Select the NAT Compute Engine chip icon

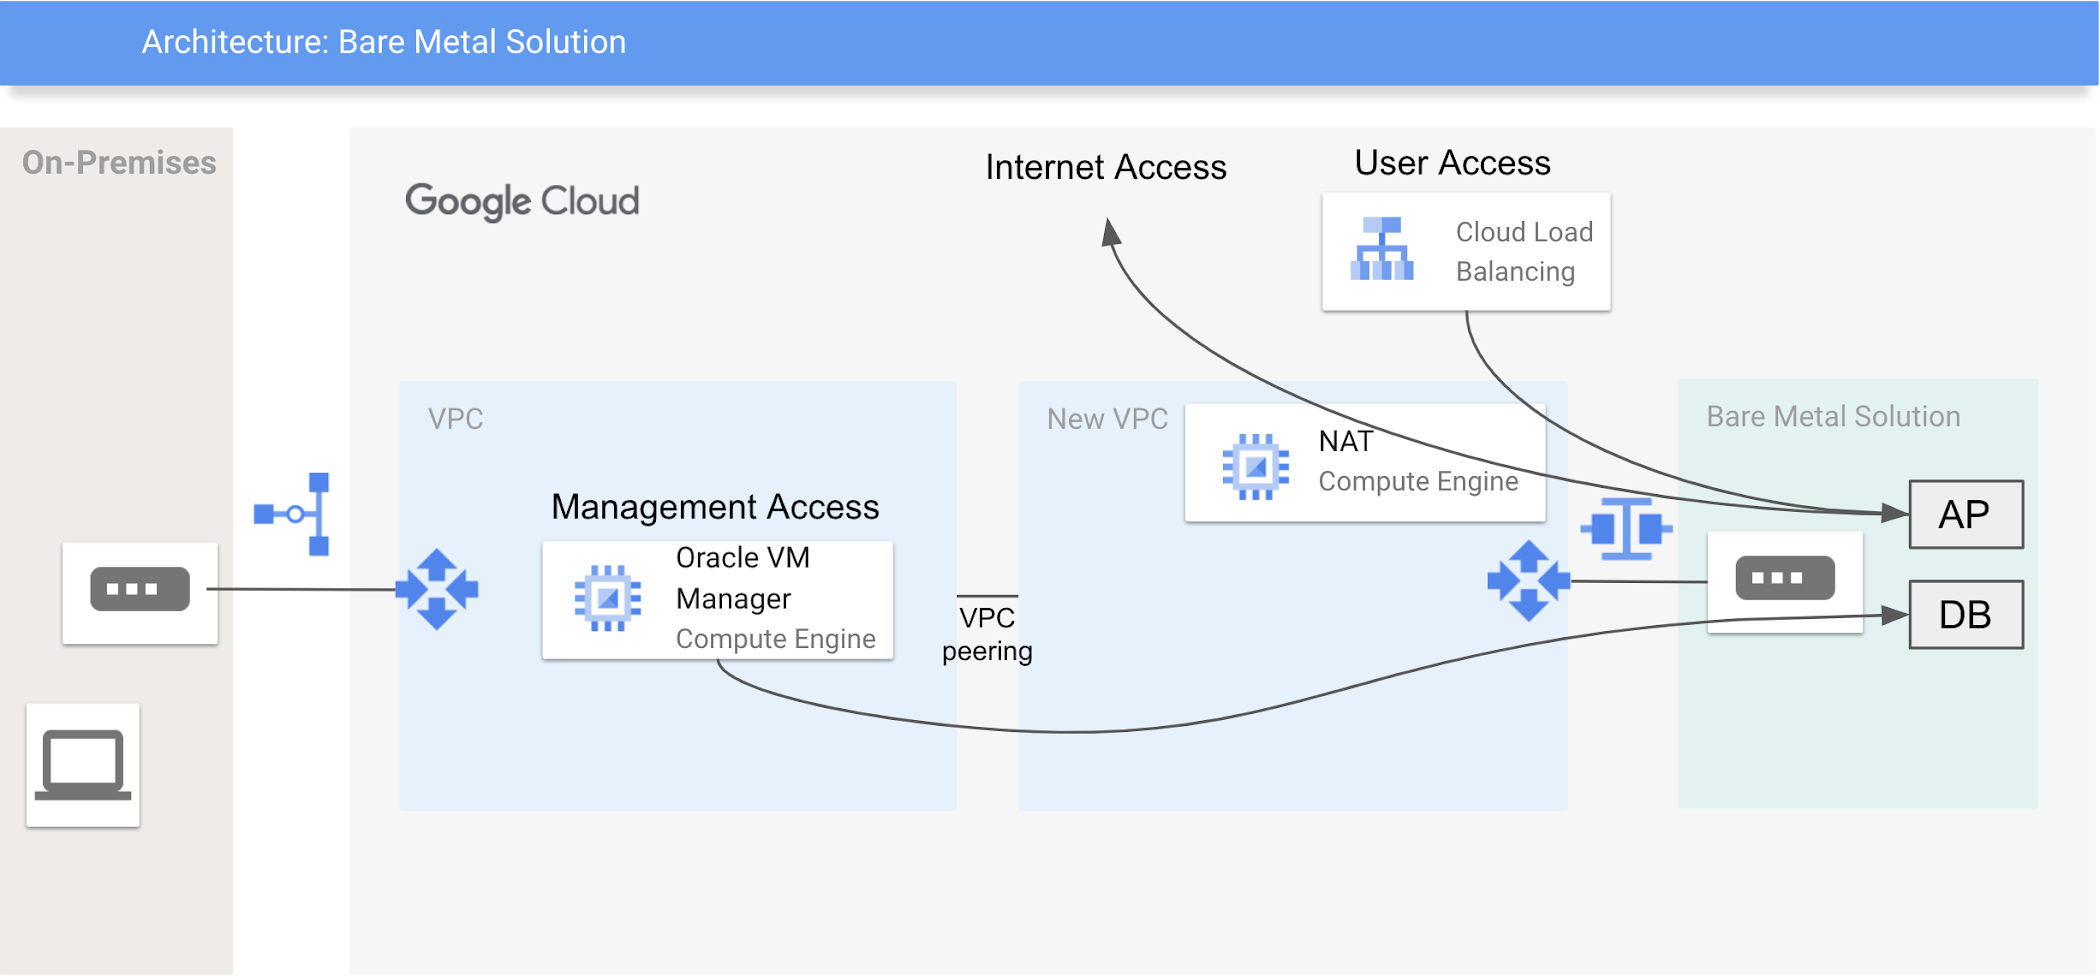click(1256, 466)
